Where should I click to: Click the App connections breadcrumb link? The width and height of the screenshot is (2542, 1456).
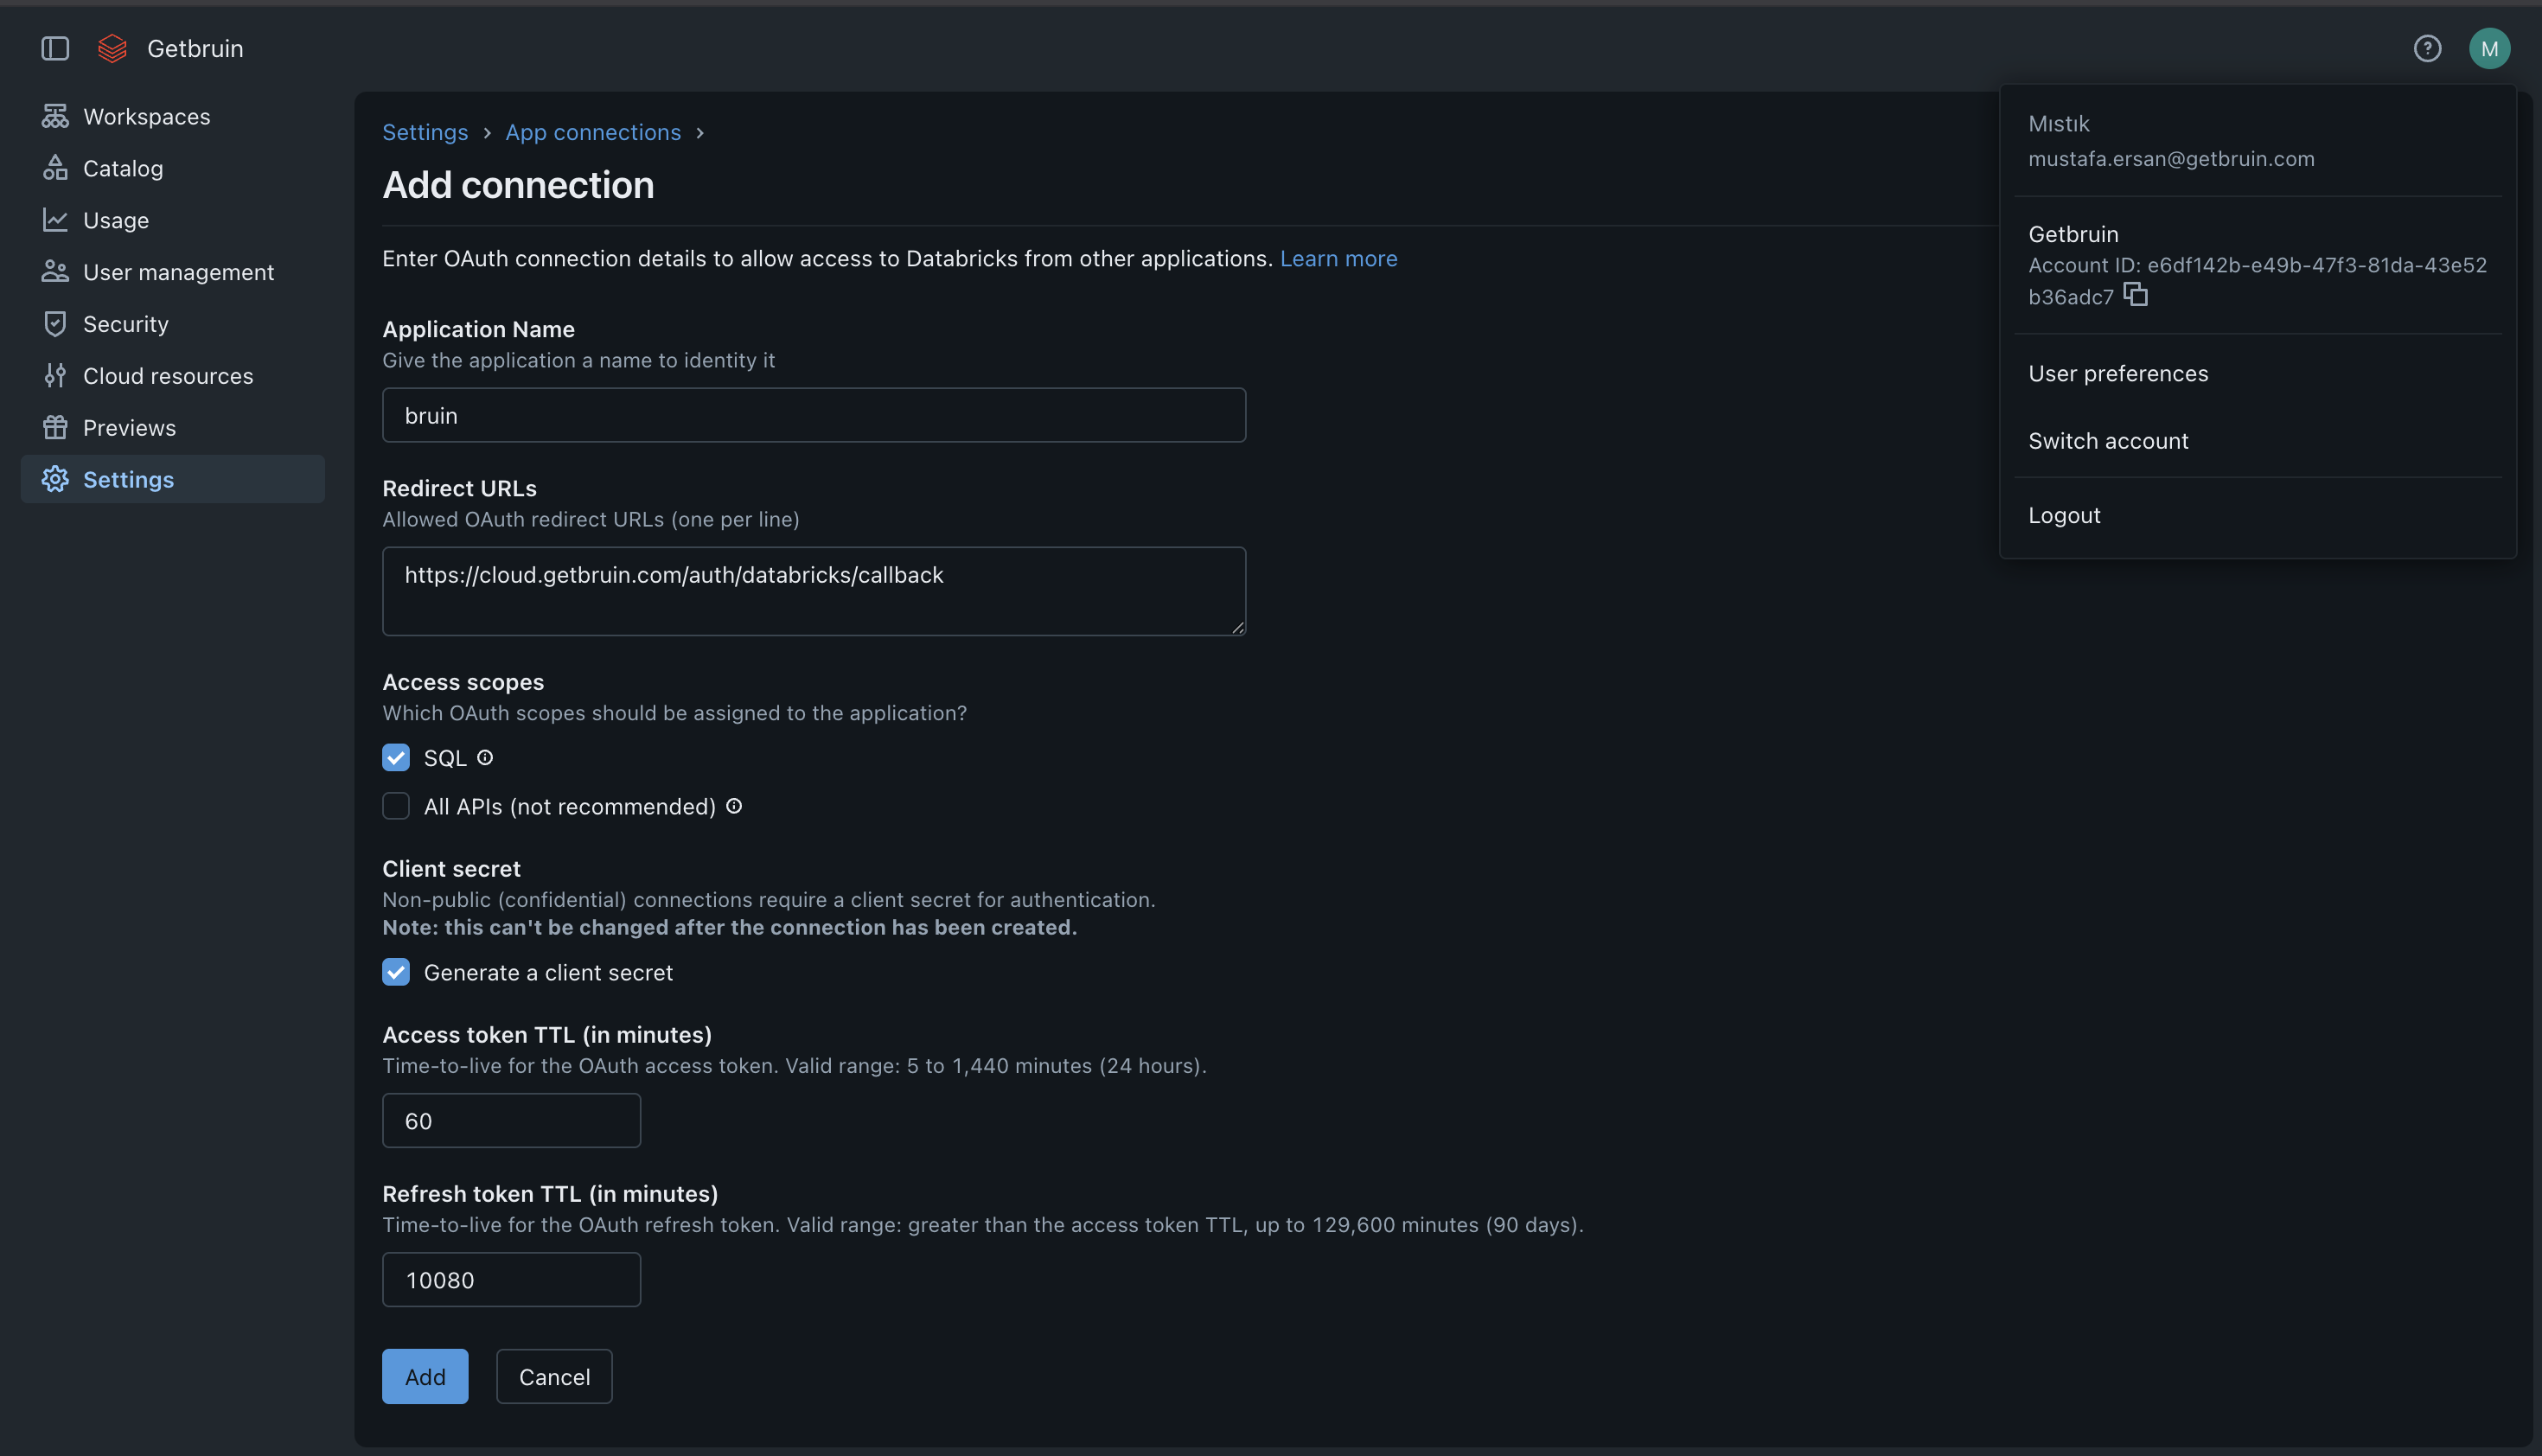[x=593, y=132]
